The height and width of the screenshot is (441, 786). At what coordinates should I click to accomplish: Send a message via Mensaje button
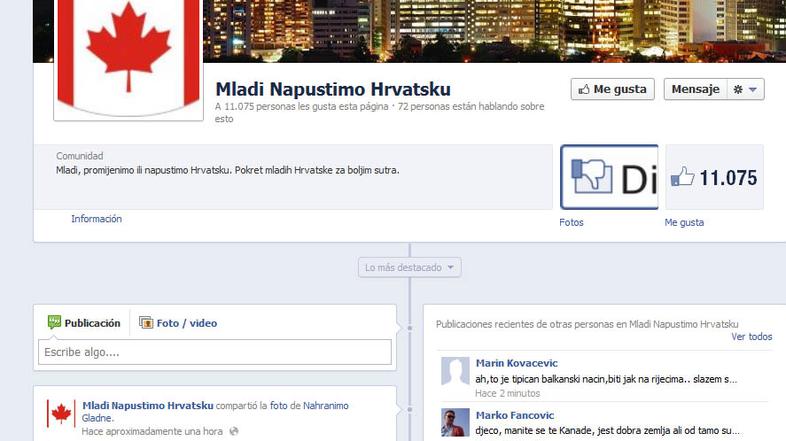[x=695, y=89]
